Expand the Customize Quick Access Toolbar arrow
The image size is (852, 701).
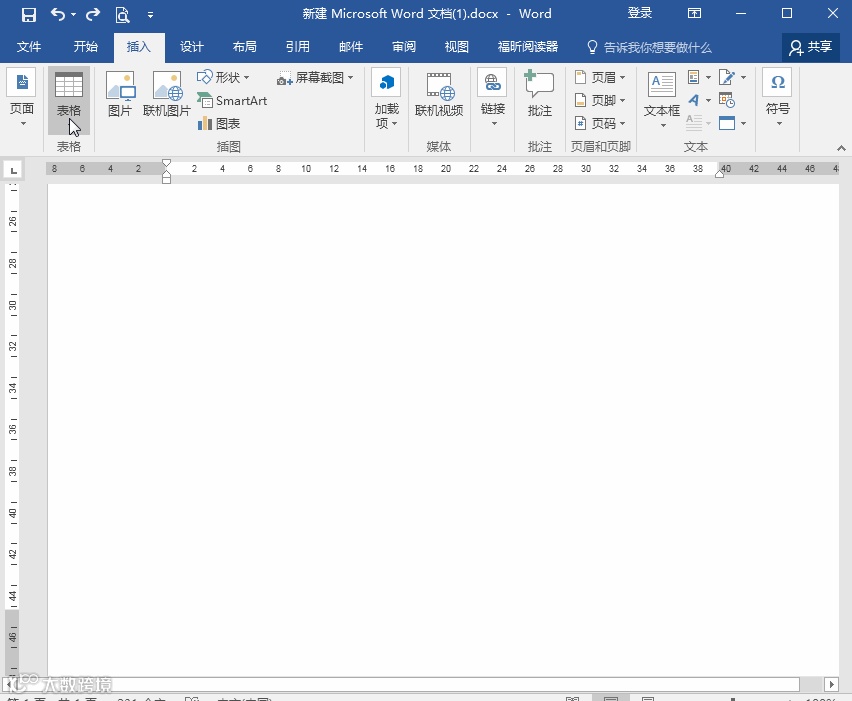coord(151,15)
